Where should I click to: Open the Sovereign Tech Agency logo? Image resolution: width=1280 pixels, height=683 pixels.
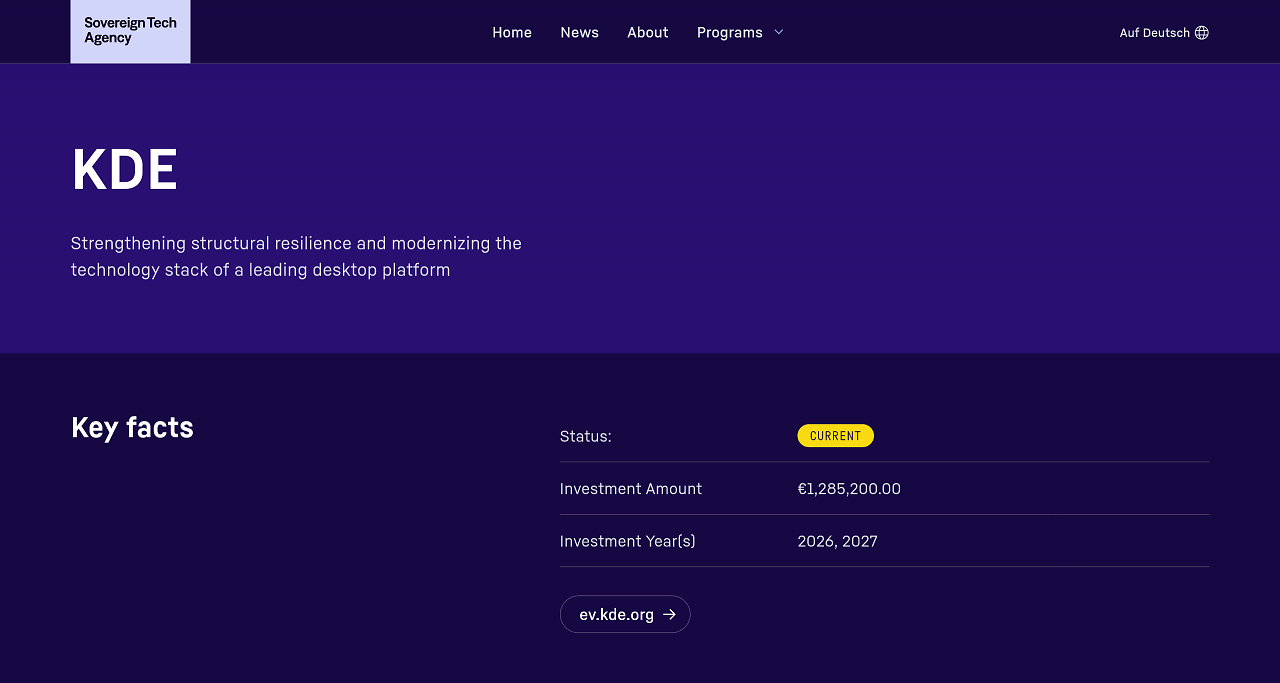point(130,31)
